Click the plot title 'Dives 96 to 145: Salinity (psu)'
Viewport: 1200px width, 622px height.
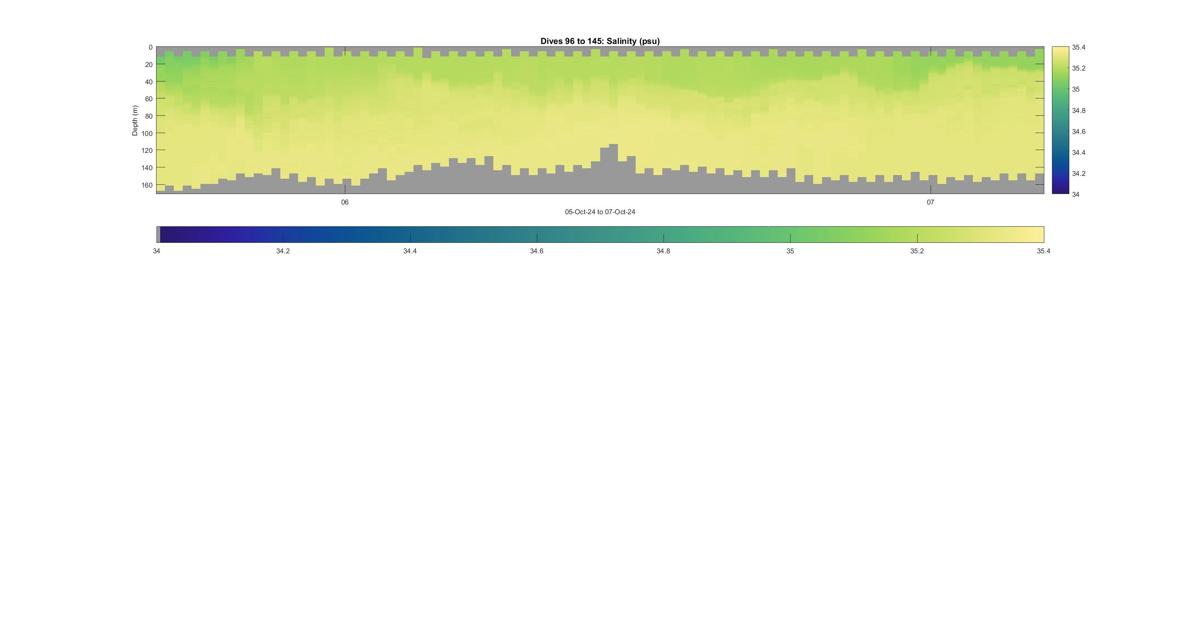pos(600,41)
